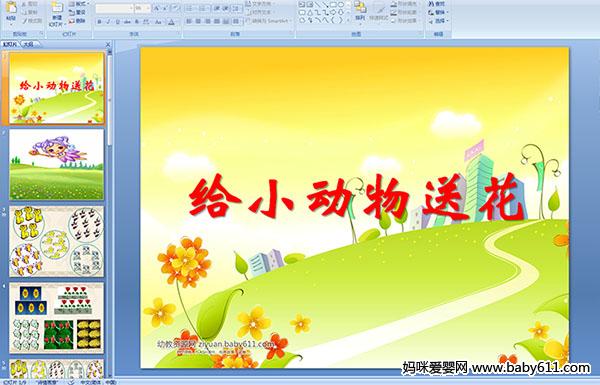
Task: Click the Arrange icon in the drawing group
Action: [x=360, y=11]
